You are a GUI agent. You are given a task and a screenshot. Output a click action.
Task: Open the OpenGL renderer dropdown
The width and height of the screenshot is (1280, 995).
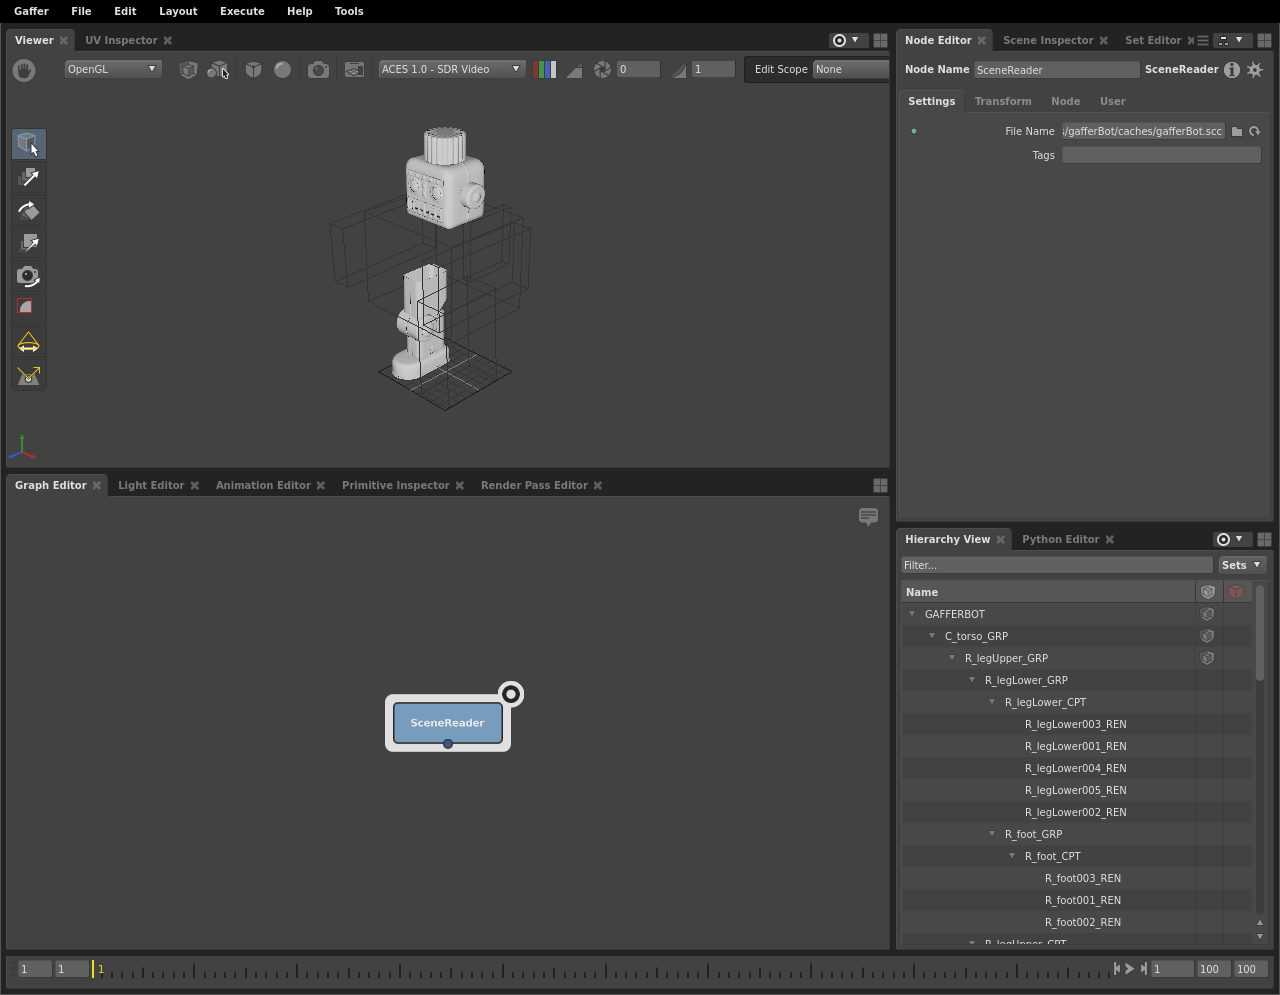[x=112, y=69]
